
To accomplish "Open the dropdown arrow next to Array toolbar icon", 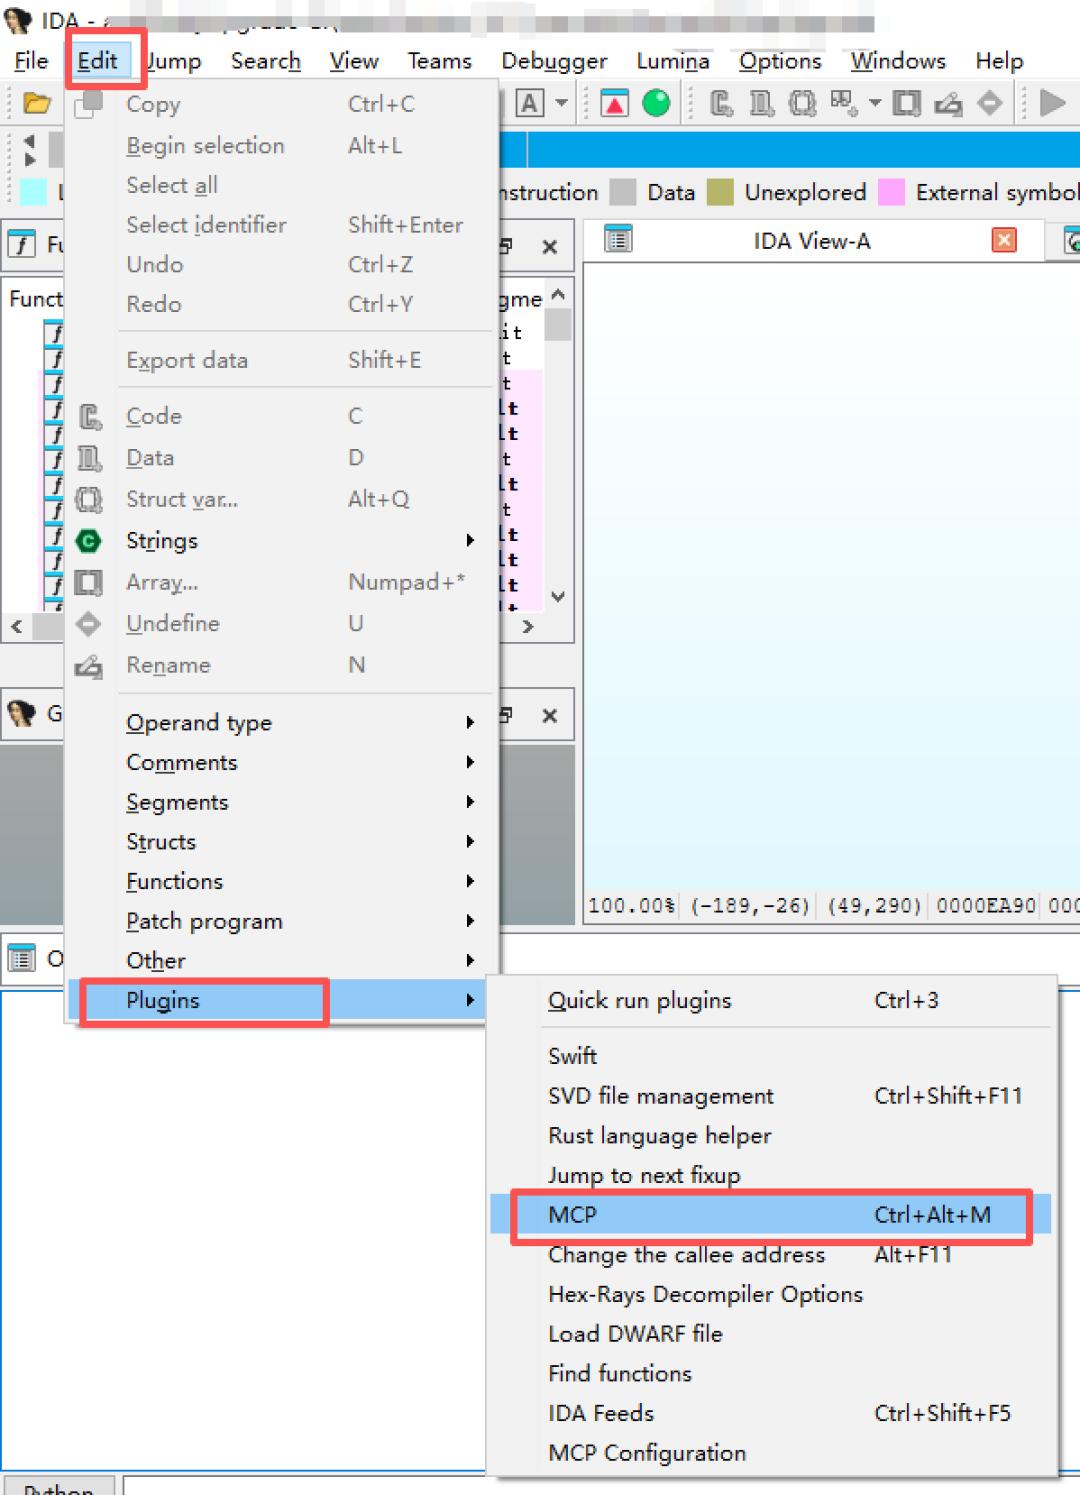I will point(875,103).
